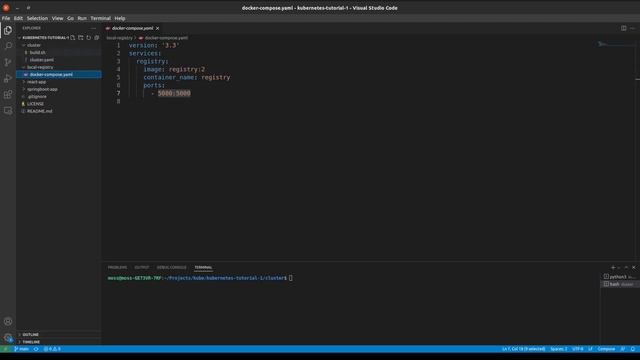Open notifications bell in status bar
The image size is (640, 360).
click(x=633, y=349)
